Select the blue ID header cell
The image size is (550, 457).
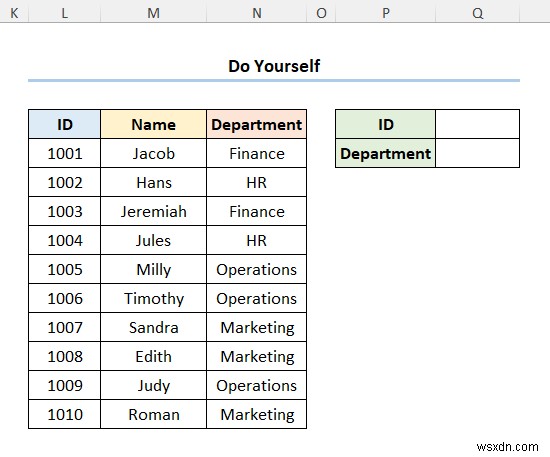[x=65, y=124]
